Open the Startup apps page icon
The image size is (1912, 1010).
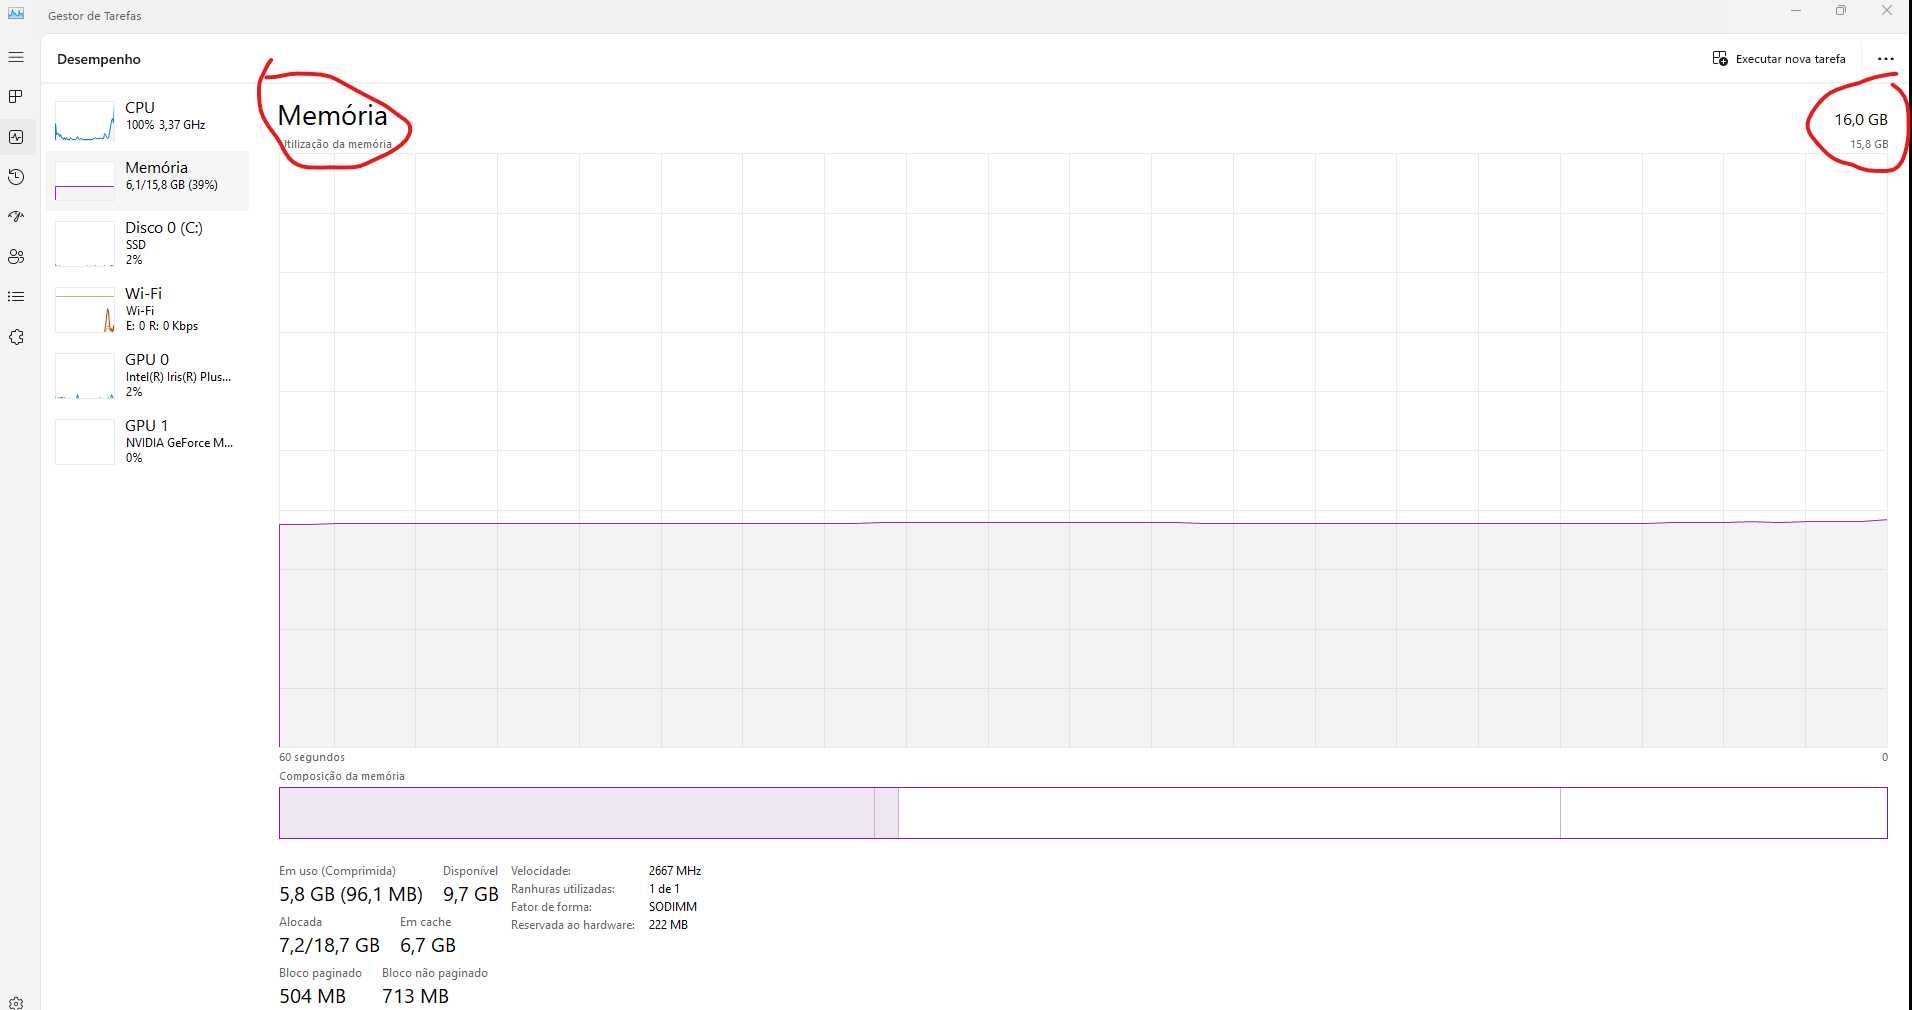(x=16, y=216)
